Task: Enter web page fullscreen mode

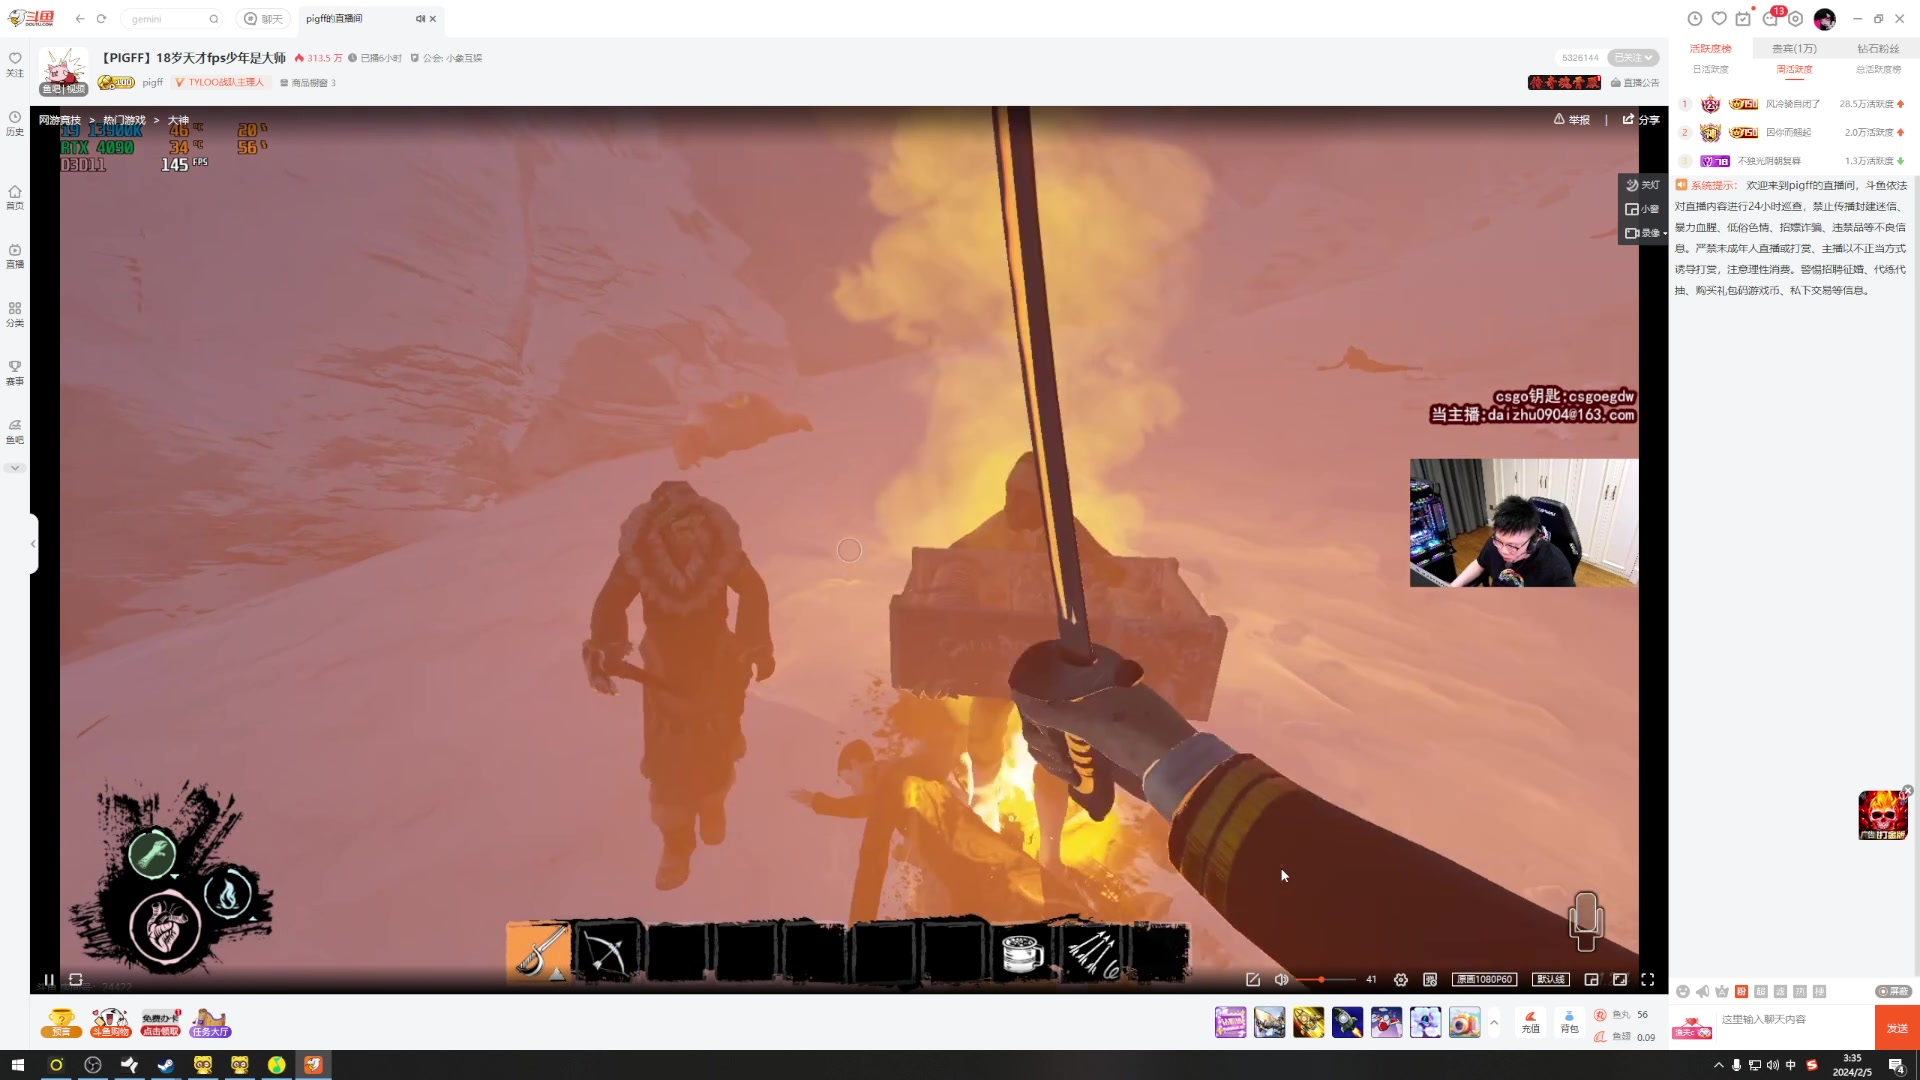Action: coord(1620,980)
